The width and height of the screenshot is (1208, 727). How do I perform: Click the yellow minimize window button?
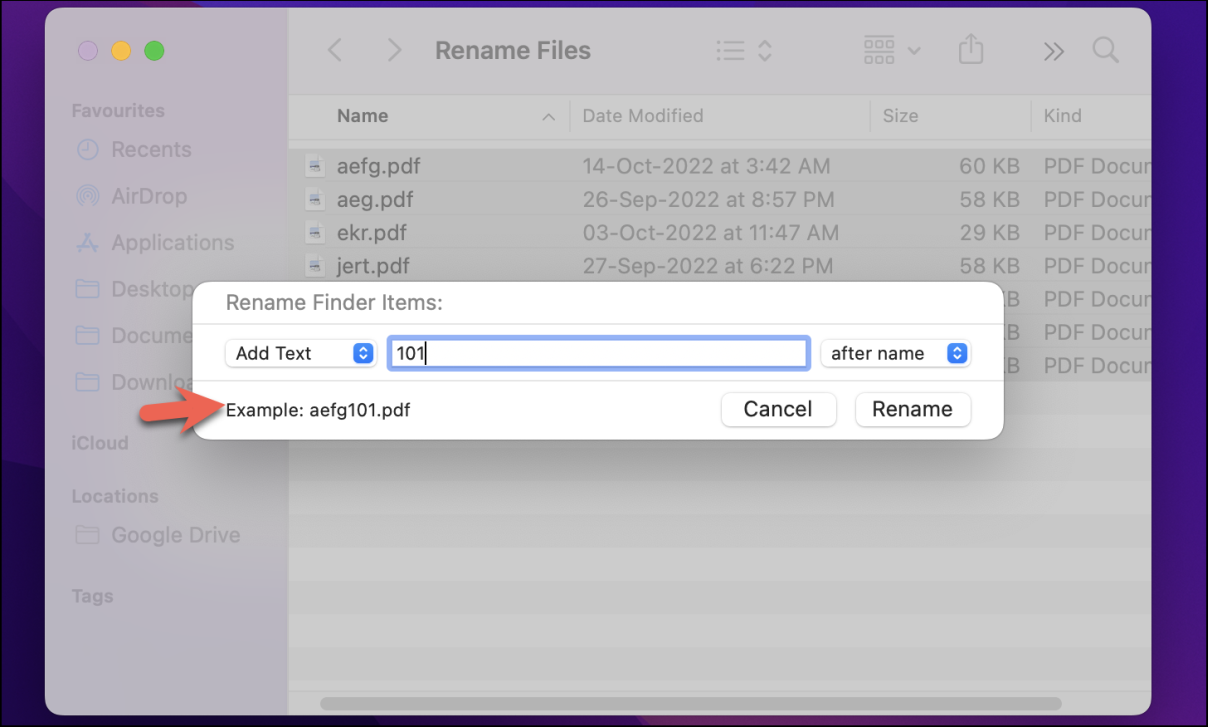pos(121,51)
